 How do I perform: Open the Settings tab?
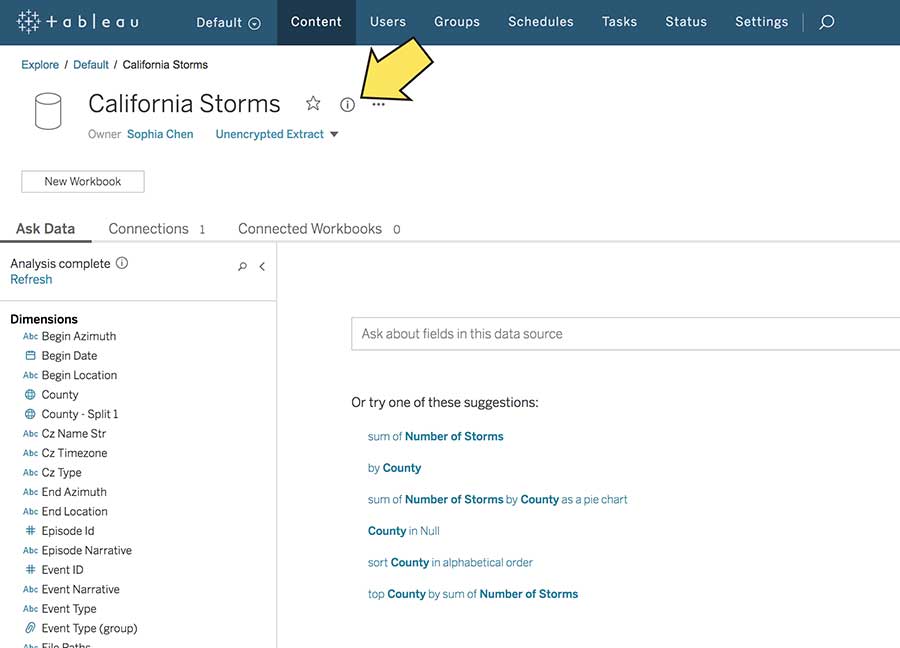pos(762,22)
